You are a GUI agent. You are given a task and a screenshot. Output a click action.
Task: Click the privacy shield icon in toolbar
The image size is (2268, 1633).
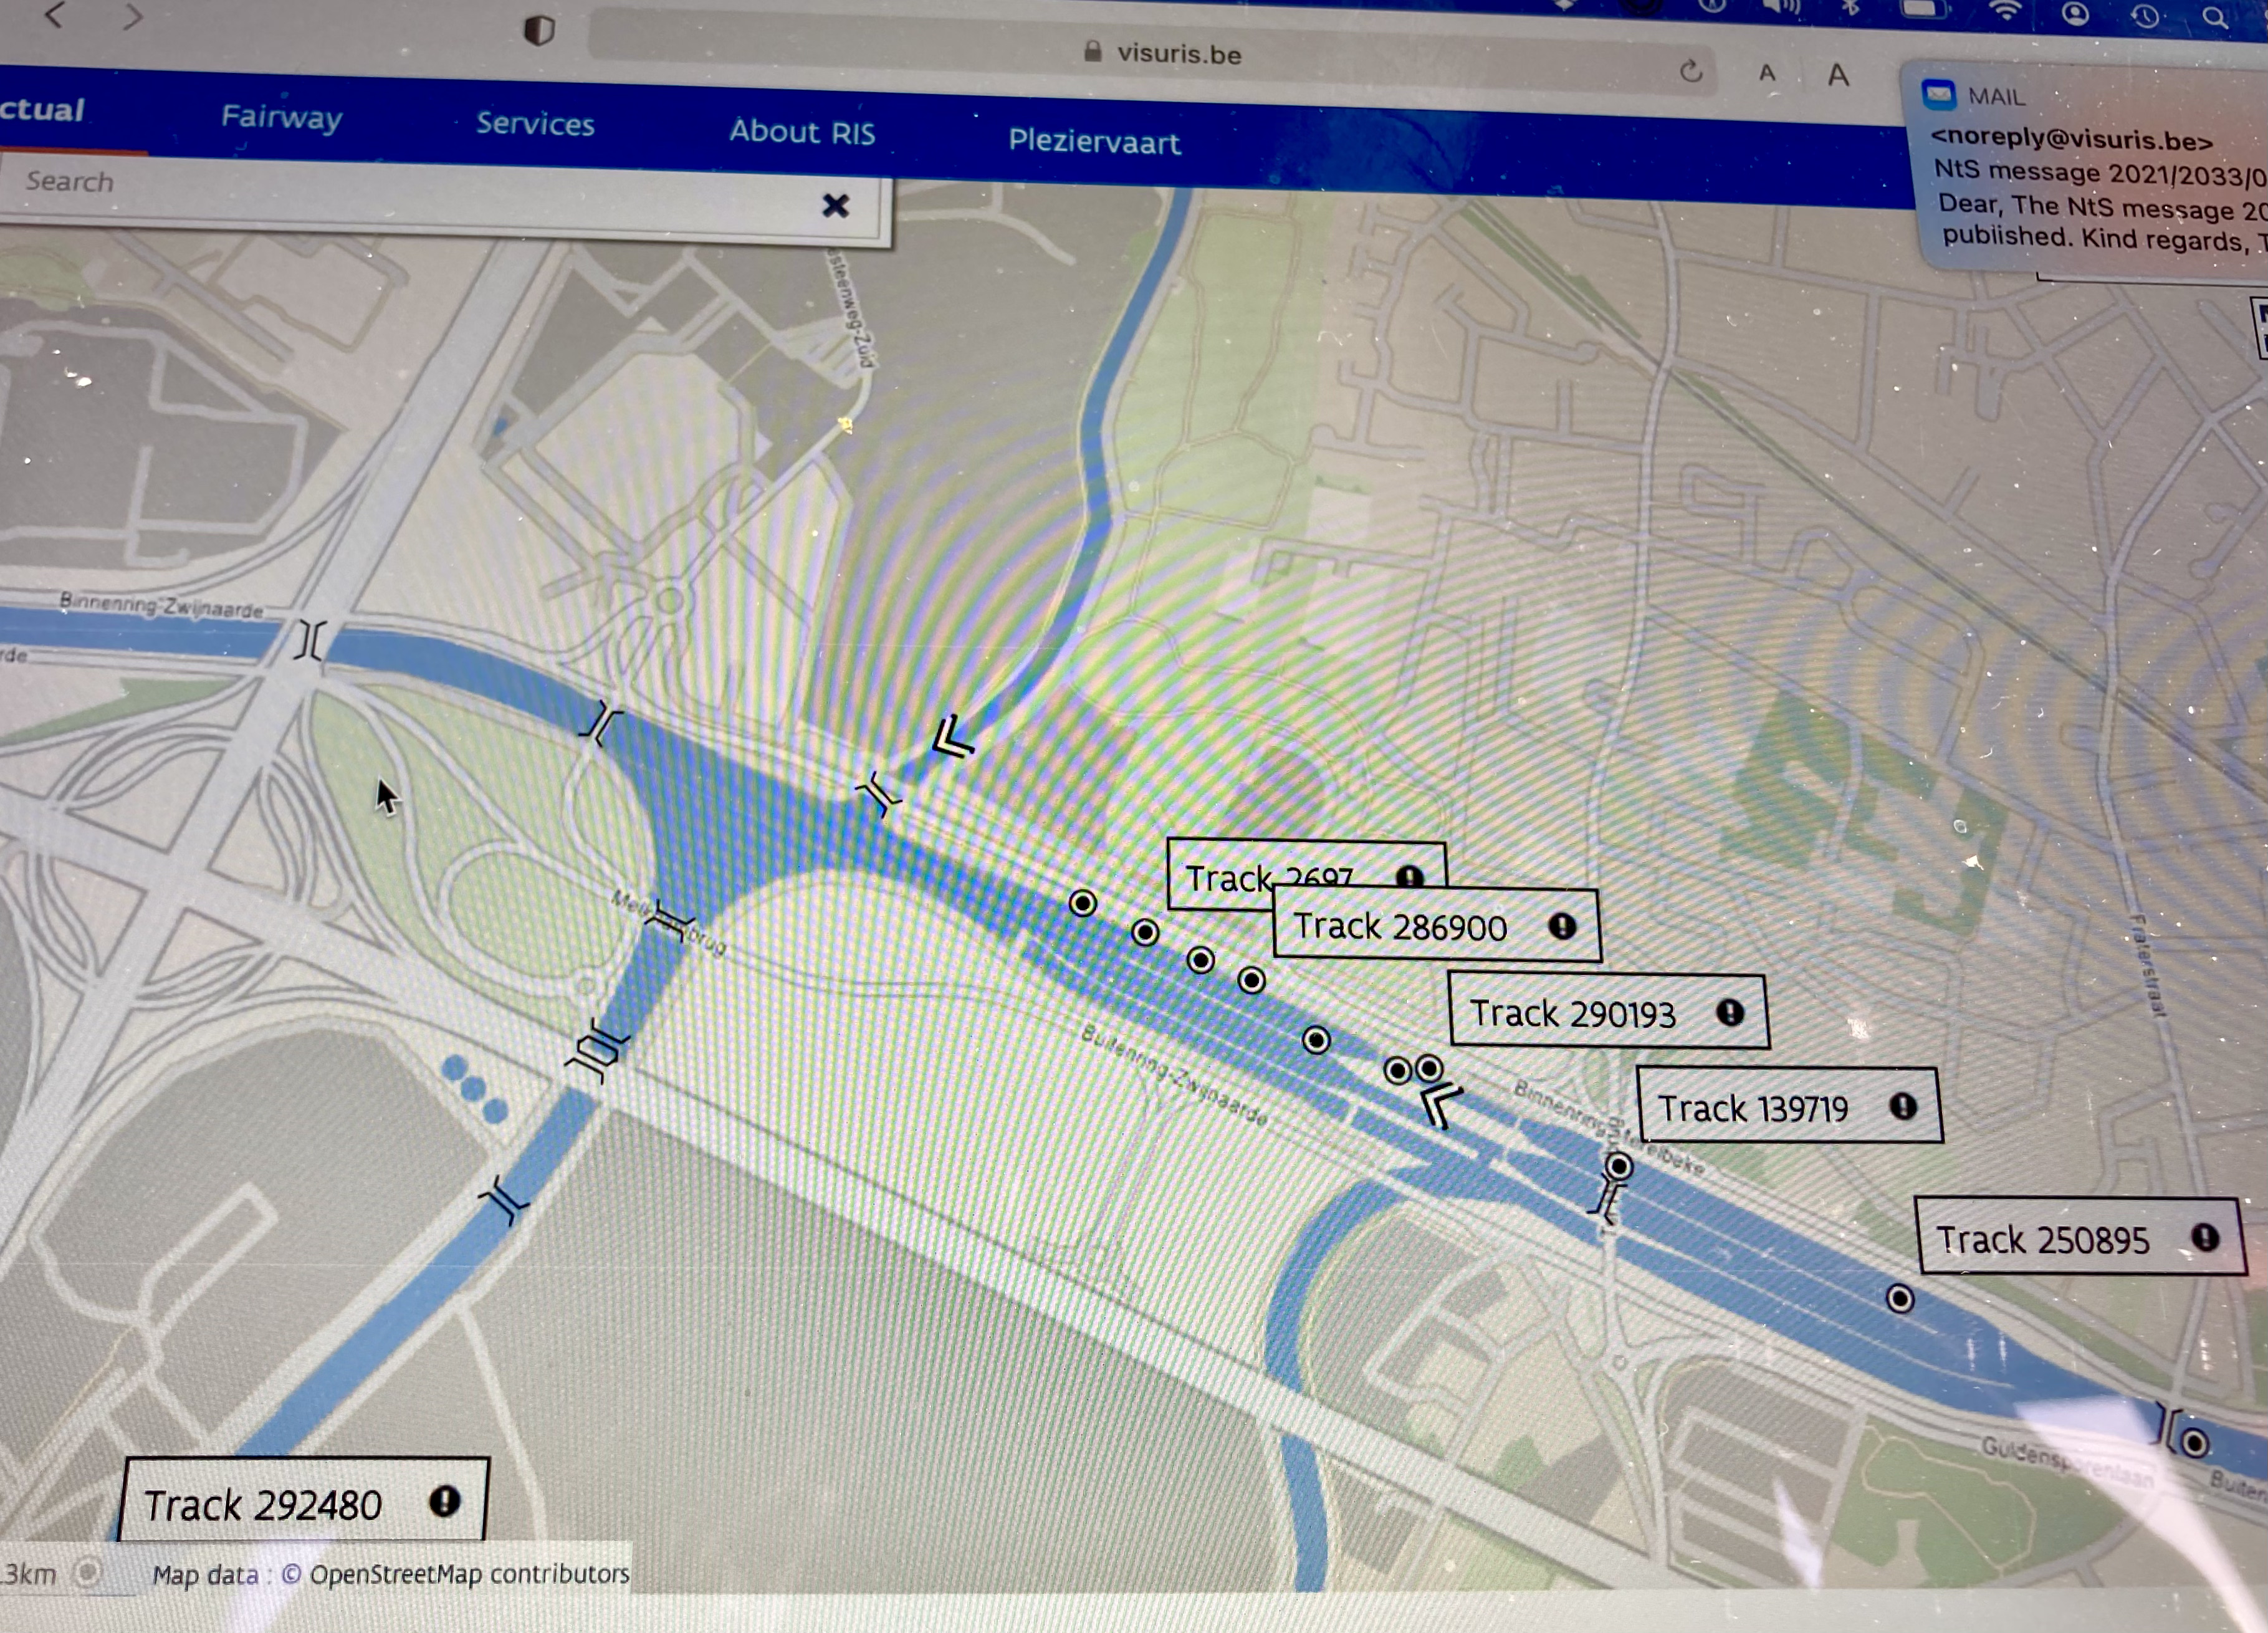point(539,30)
